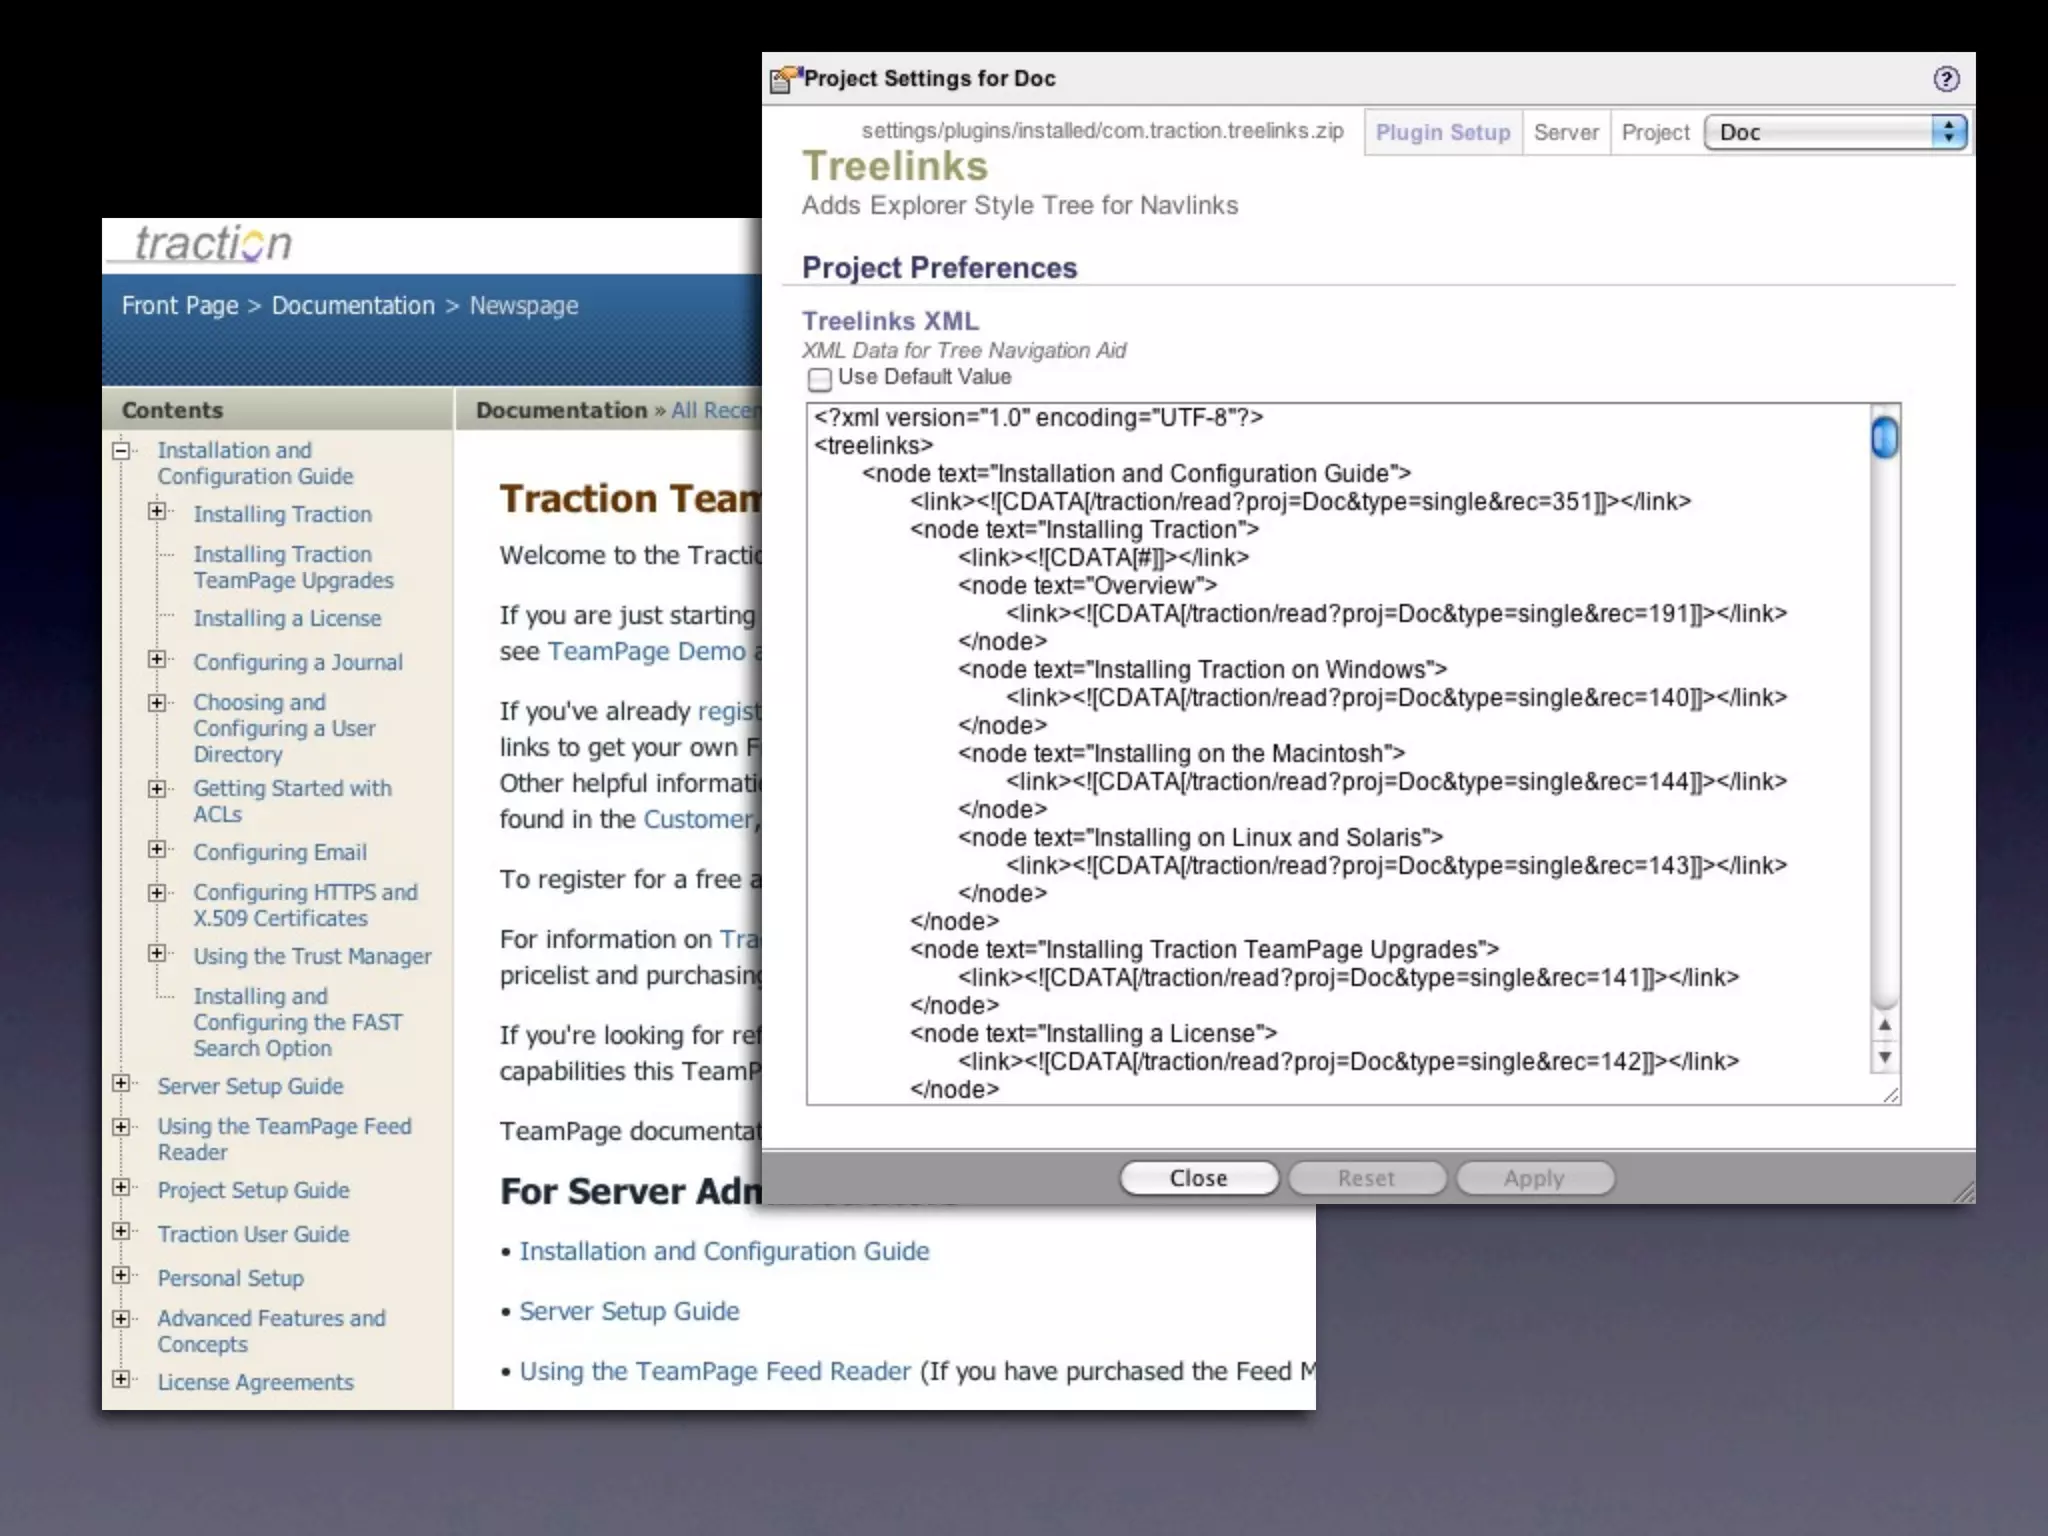Open Installing a License tree item
This screenshot has height=1536, width=2048.
tap(287, 619)
